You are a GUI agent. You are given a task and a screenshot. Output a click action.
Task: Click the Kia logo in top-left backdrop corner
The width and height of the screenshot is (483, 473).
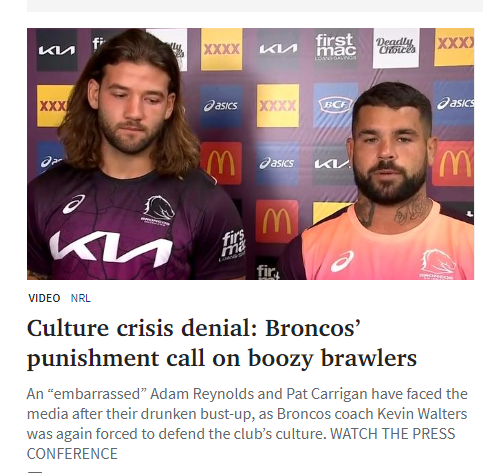57,50
